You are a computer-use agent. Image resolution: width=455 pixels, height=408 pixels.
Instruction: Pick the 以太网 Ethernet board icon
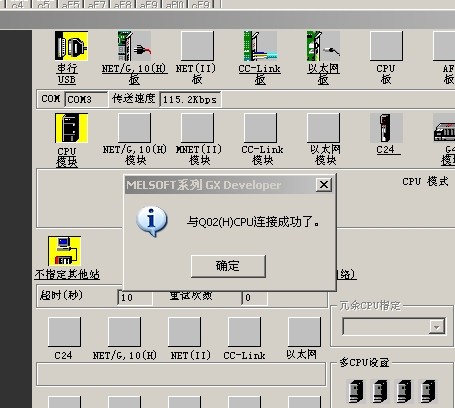click(323, 46)
